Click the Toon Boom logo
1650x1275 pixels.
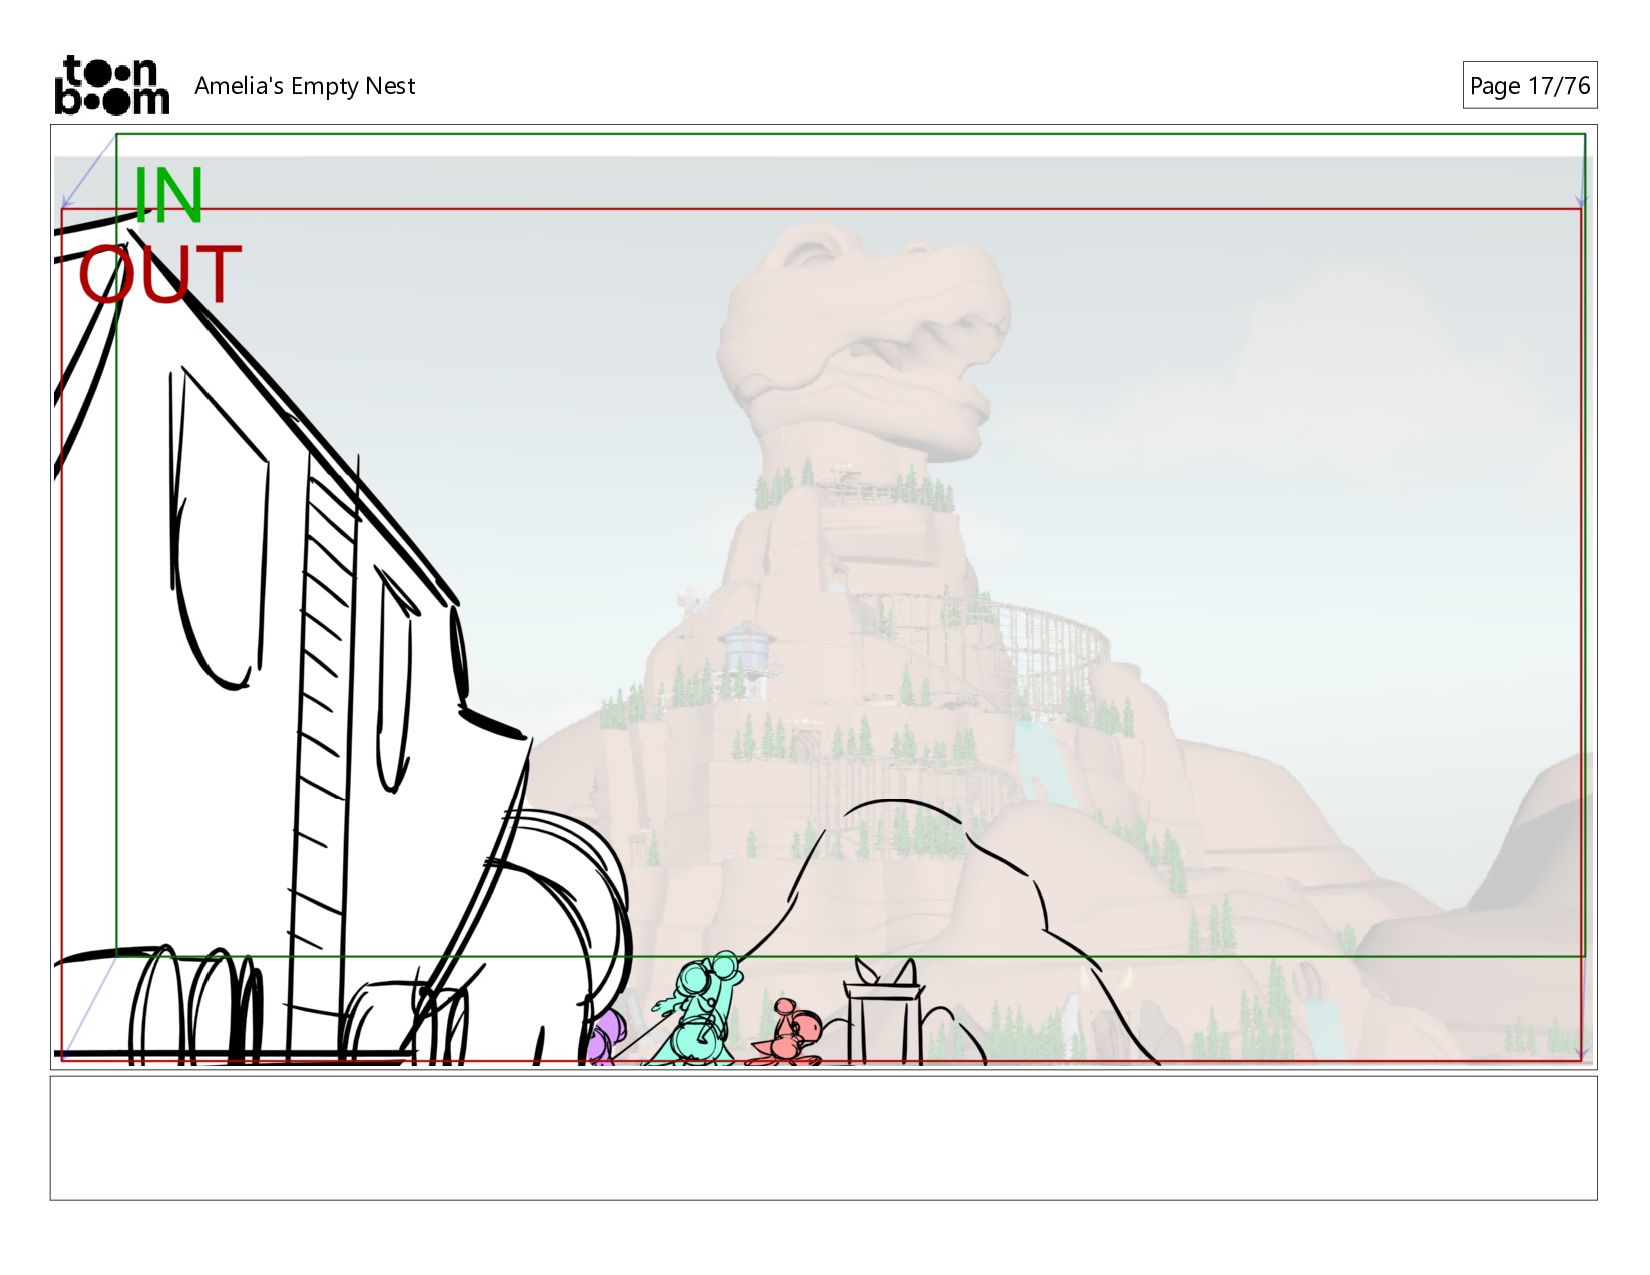(111, 85)
